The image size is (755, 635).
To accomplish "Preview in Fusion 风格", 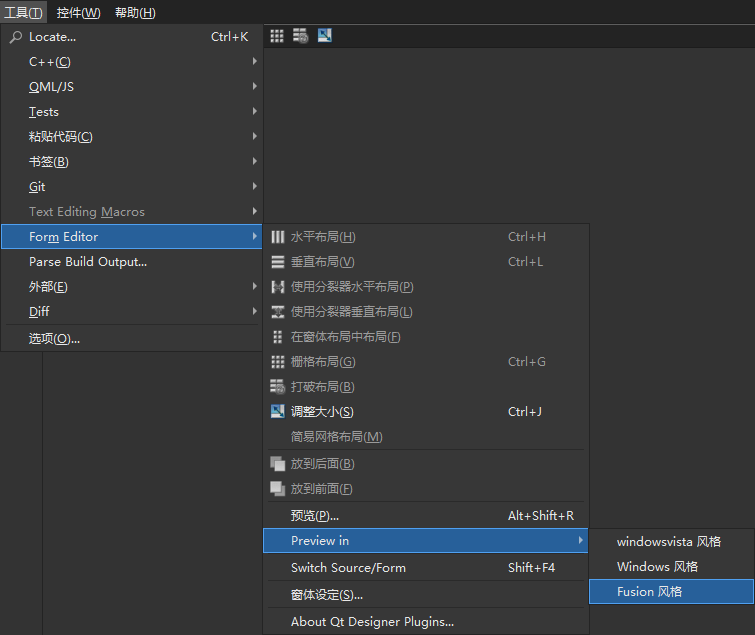I will coord(671,592).
